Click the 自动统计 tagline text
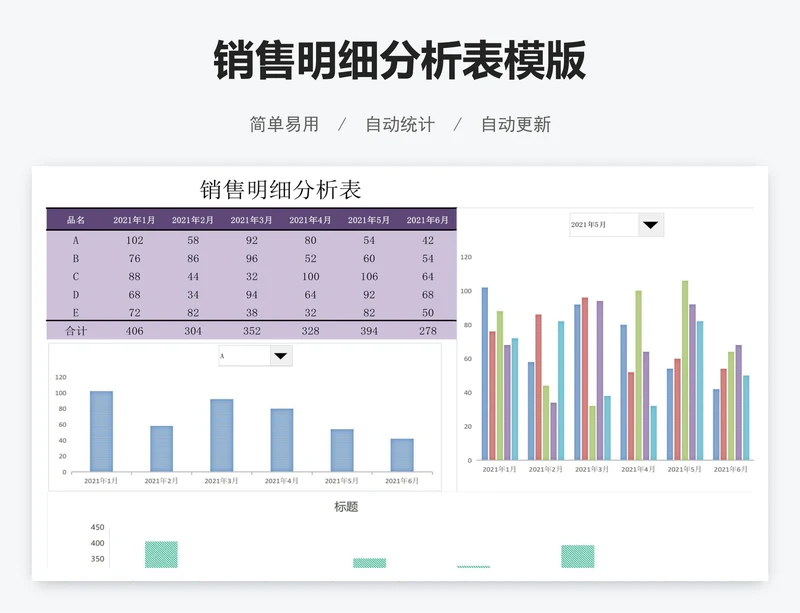Image resolution: width=800 pixels, height=613 pixels. (400, 125)
